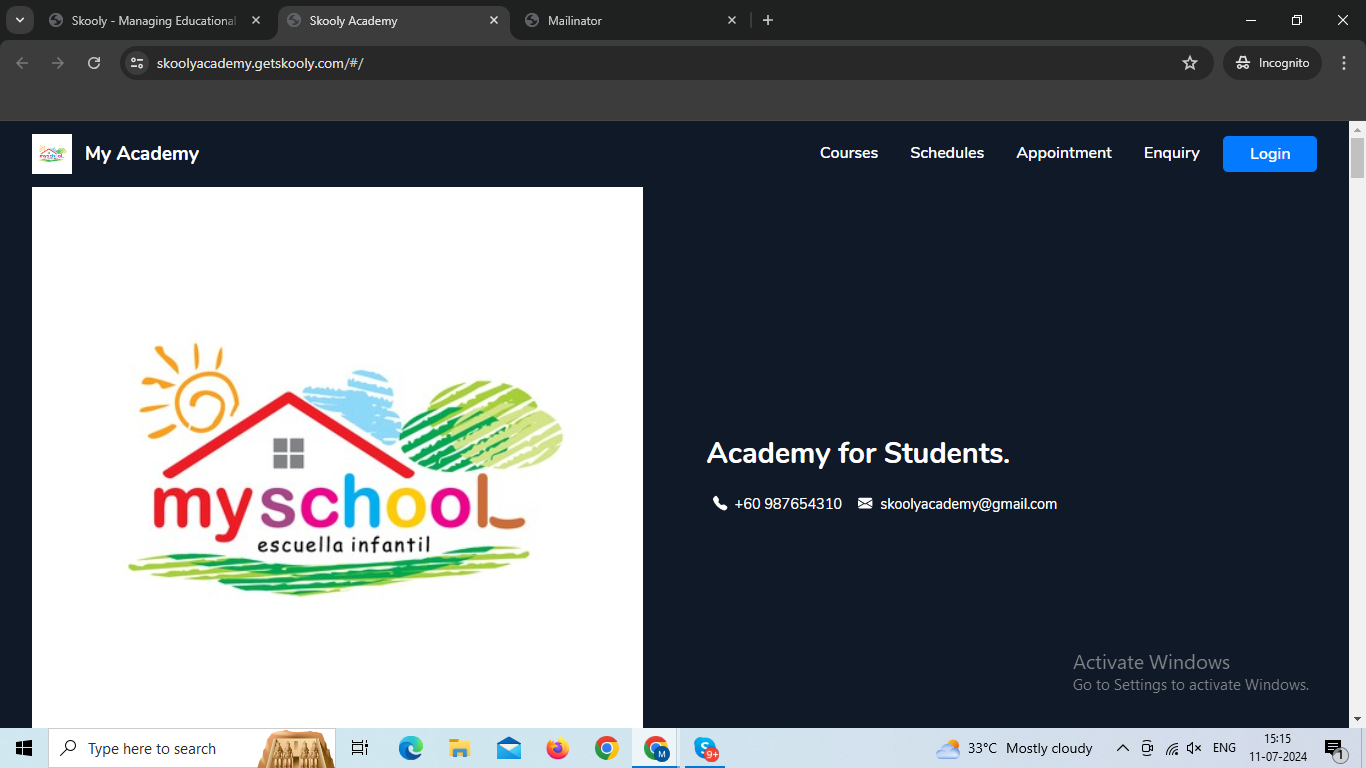Click the Incognito indicator button
Screen dimensions: 1366x768
[1272, 63]
